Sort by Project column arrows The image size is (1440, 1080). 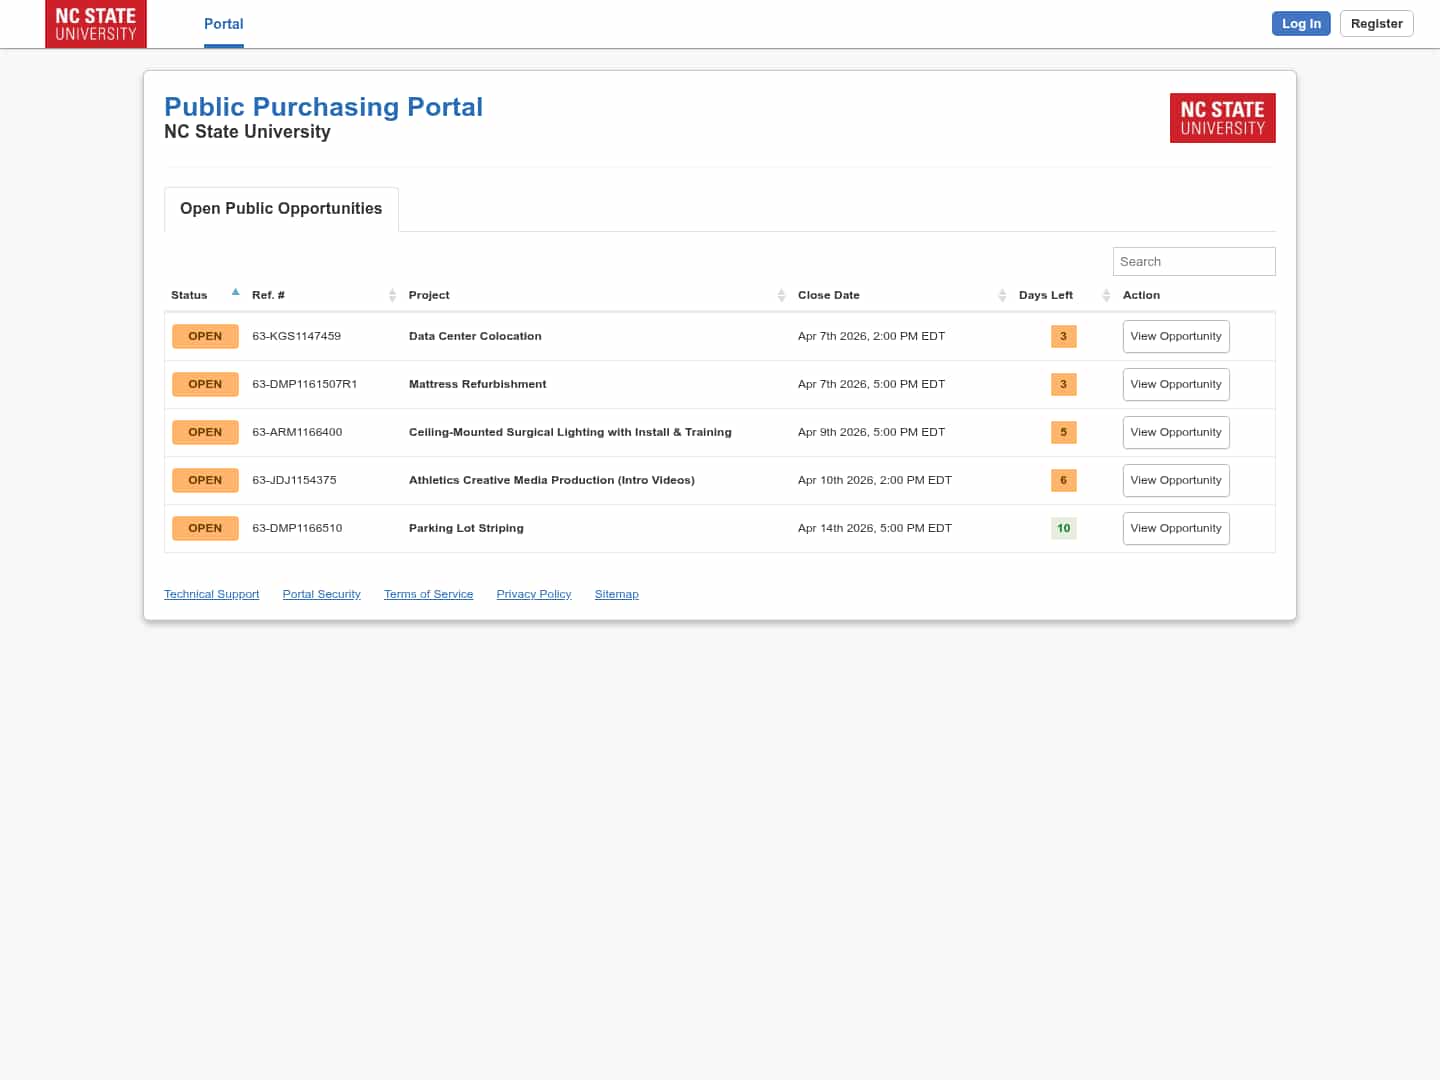pyautogui.click(x=781, y=295)
